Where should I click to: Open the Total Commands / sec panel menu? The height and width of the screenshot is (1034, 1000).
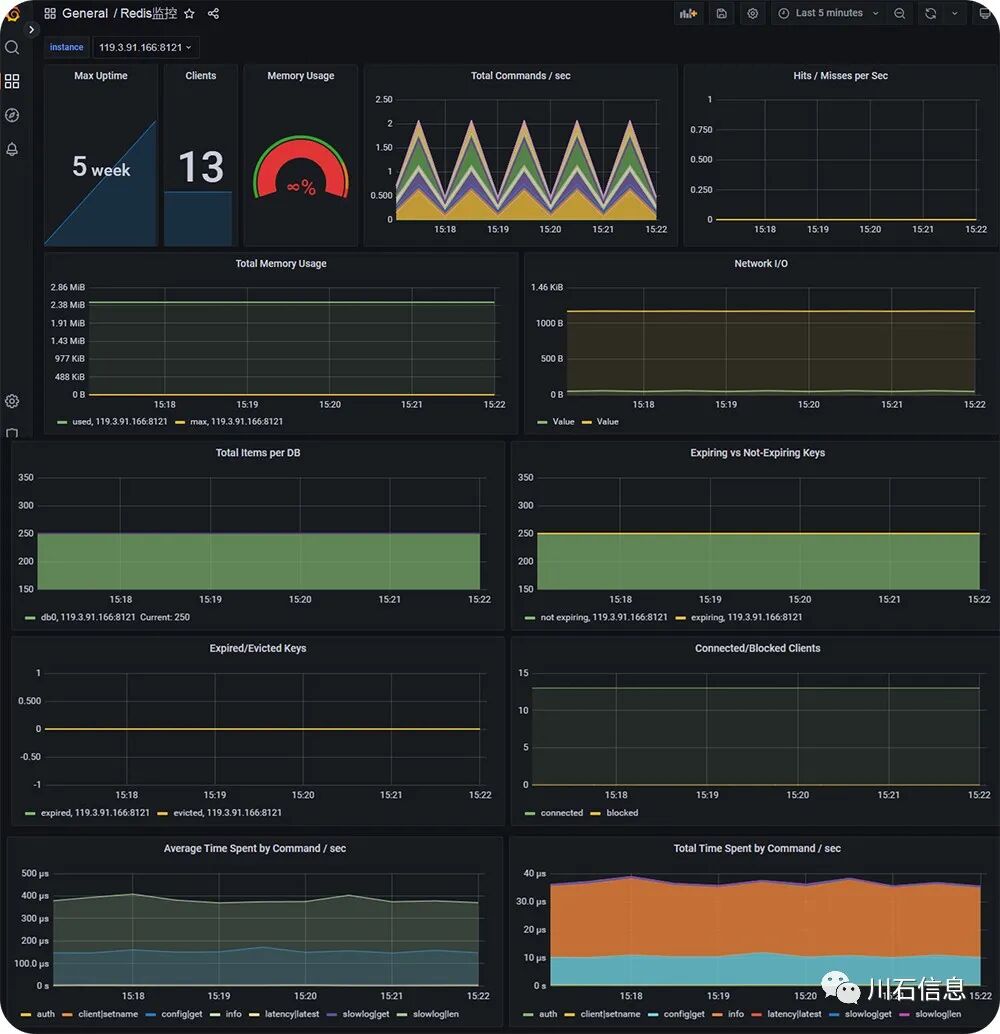pyautogui.click(x=520, y=76)
